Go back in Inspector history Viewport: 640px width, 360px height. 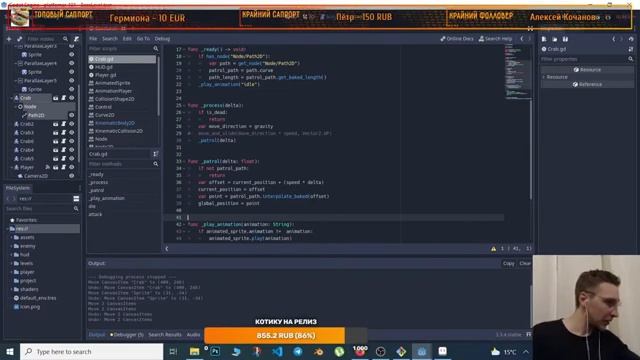click(614, 39)
